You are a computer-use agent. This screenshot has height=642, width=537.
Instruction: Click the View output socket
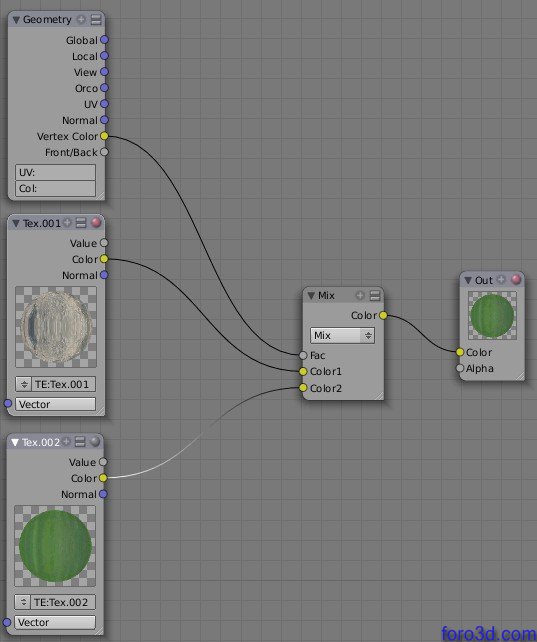point(104,72)
